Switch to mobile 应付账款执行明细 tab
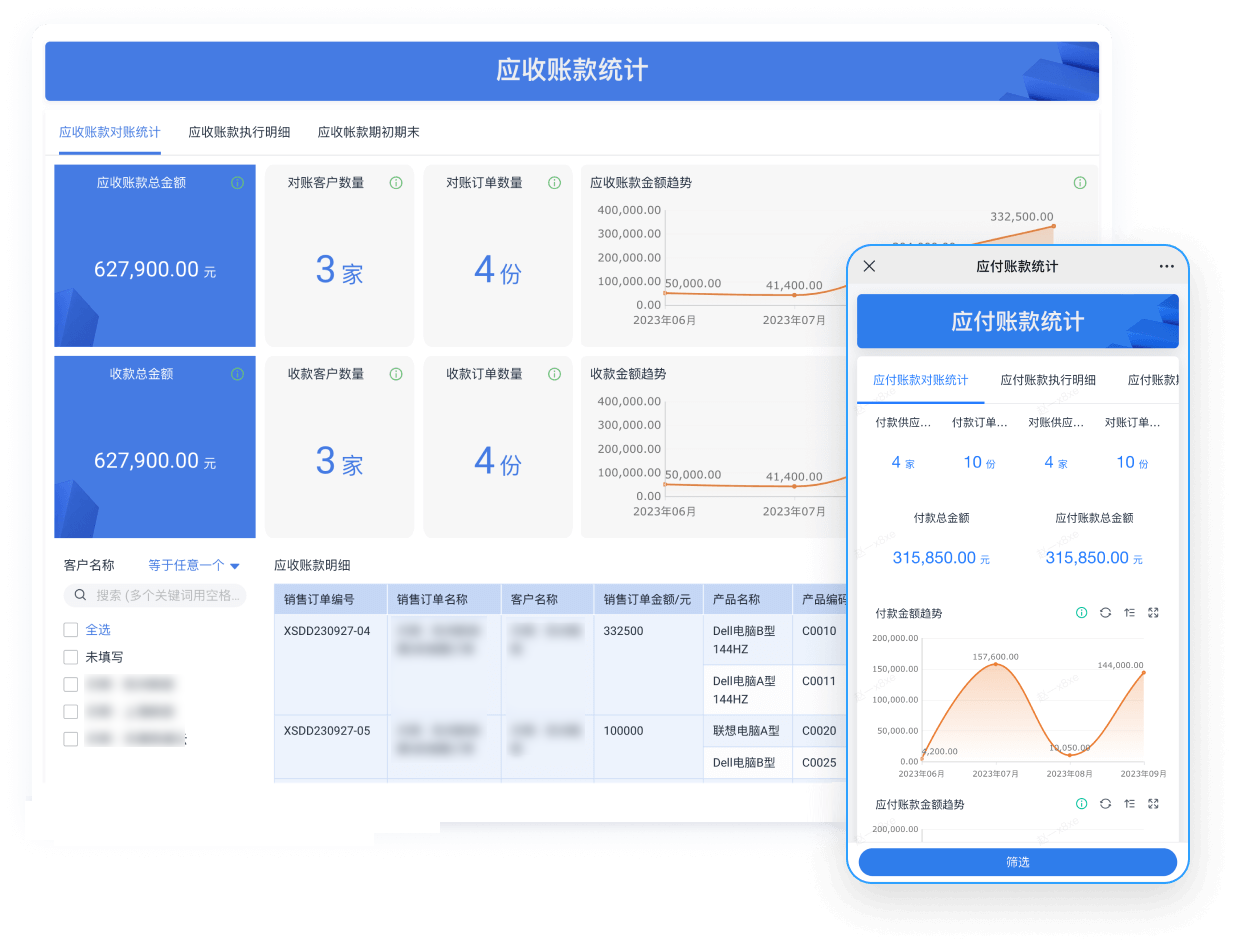This screenshot has height=948, width=1238. point(1047,380)
